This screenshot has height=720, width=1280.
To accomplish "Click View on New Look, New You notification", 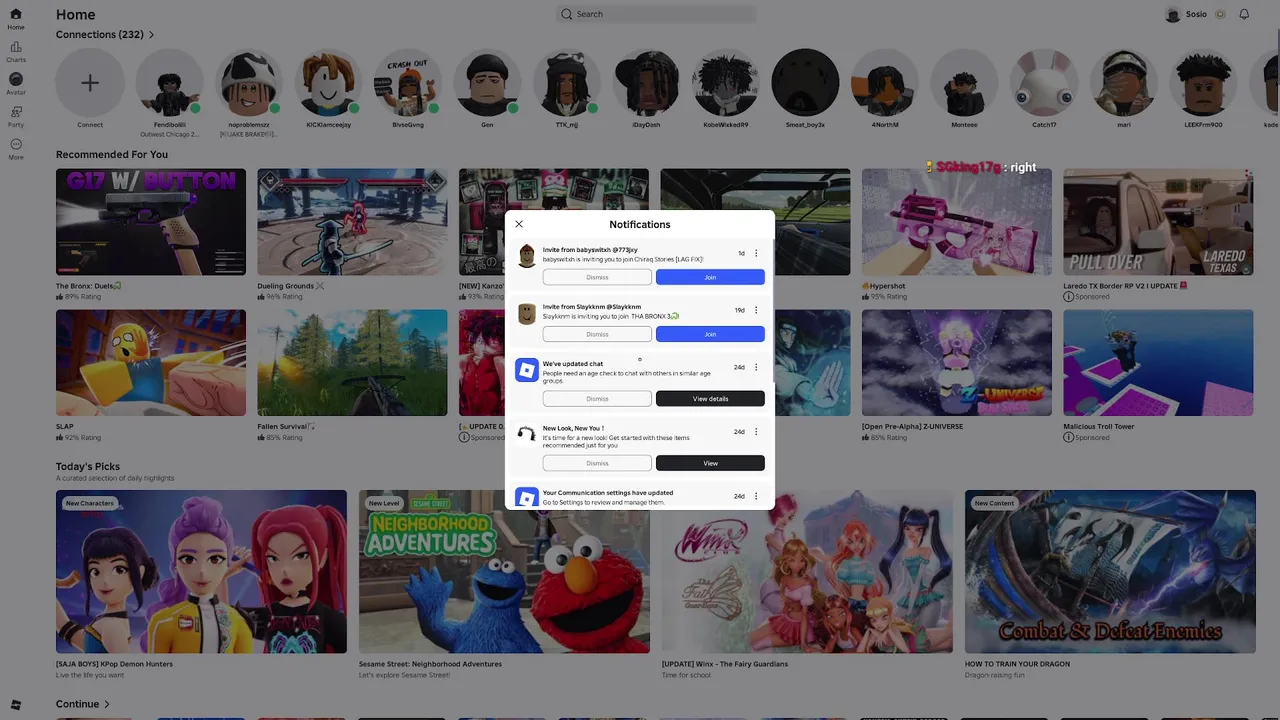I will coord(710,463).
